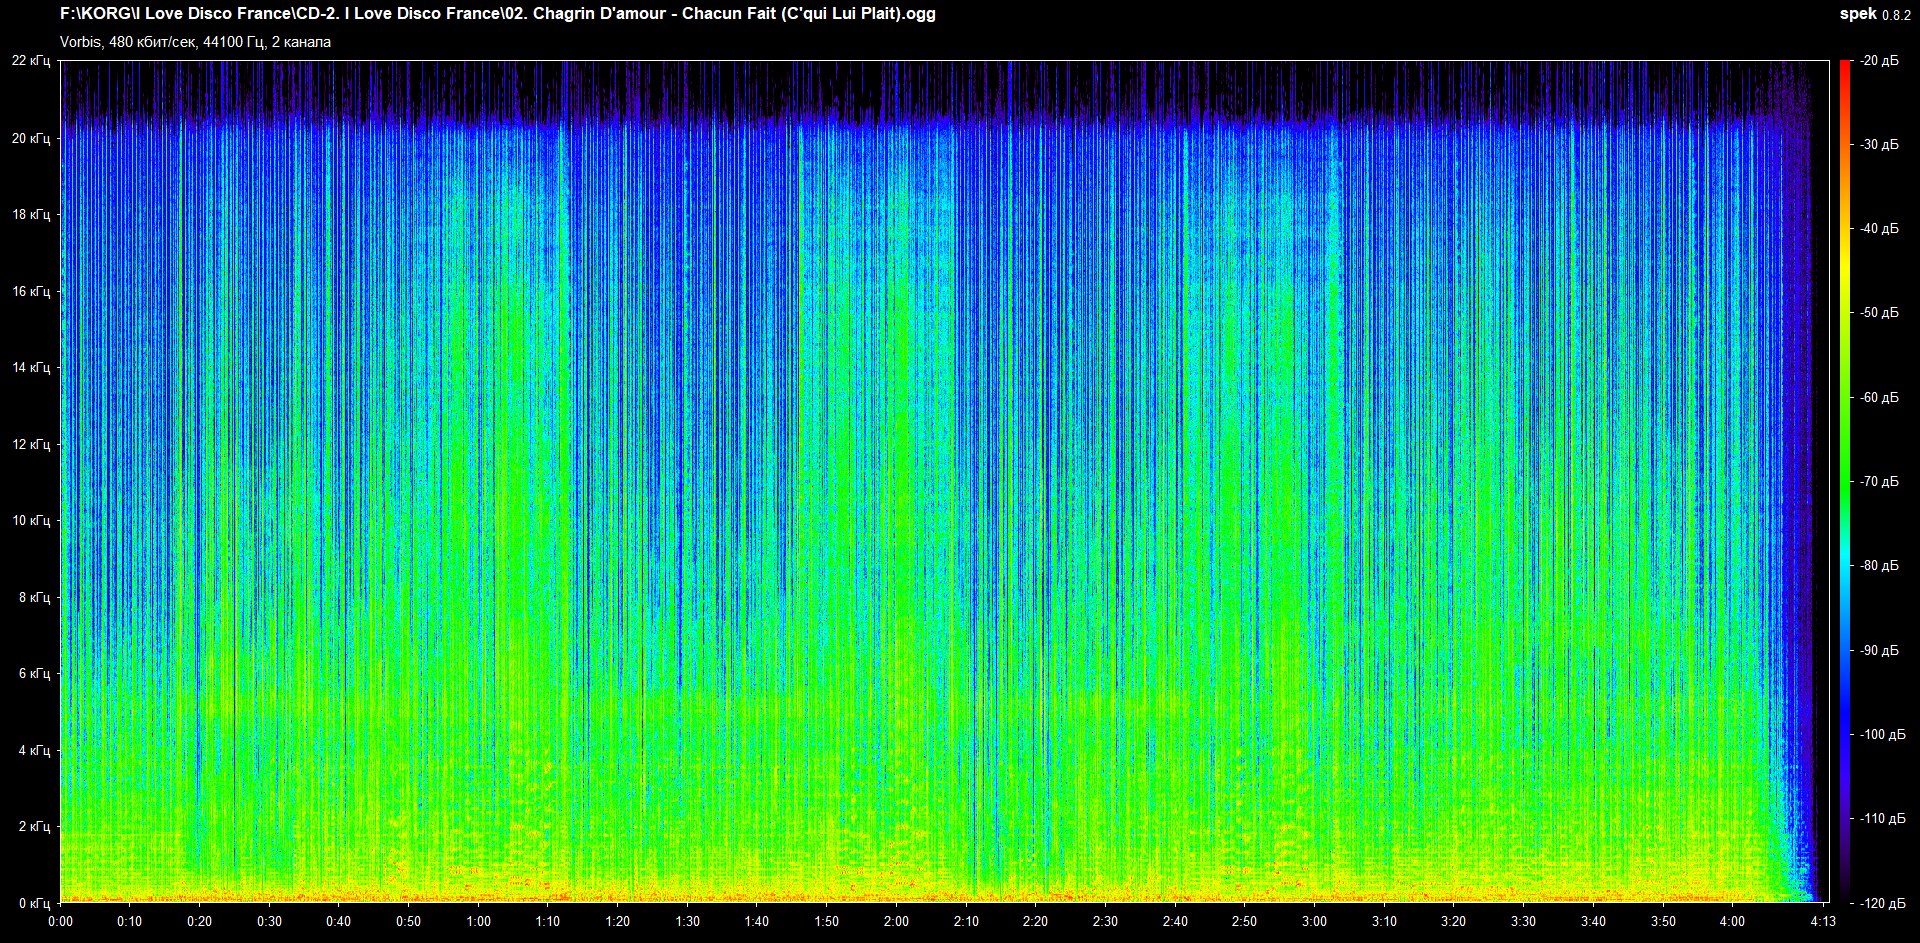The width and height of the screenshot is (1920, 943).
Task: Select the 1:00 time marker
Action: click(478, 921)
